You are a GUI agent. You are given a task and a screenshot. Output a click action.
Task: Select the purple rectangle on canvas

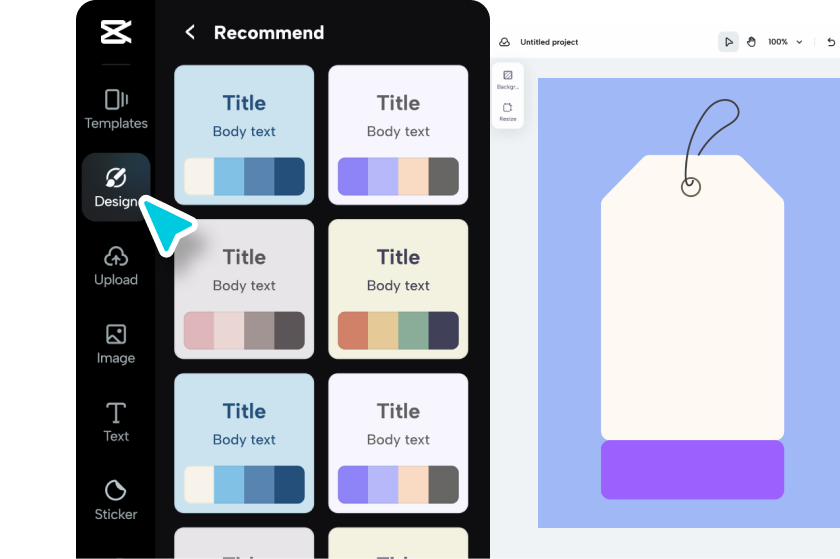click(692, 469)
